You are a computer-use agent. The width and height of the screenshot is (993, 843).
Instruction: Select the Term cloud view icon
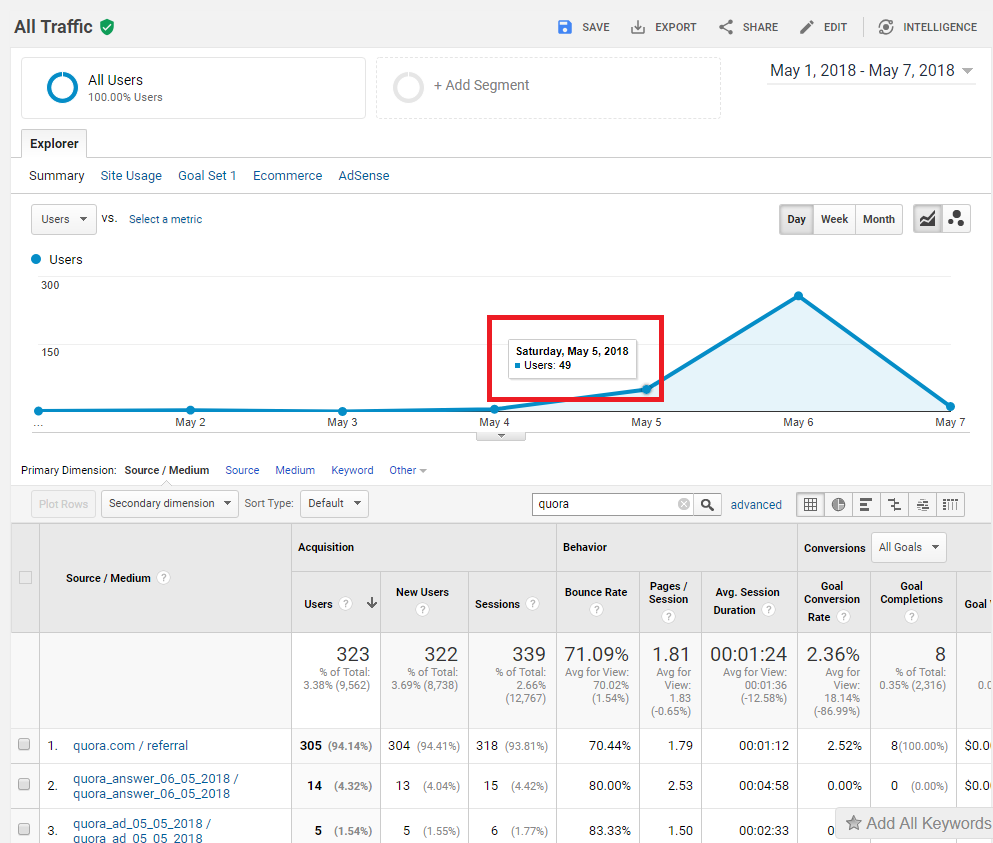(923, 504)
